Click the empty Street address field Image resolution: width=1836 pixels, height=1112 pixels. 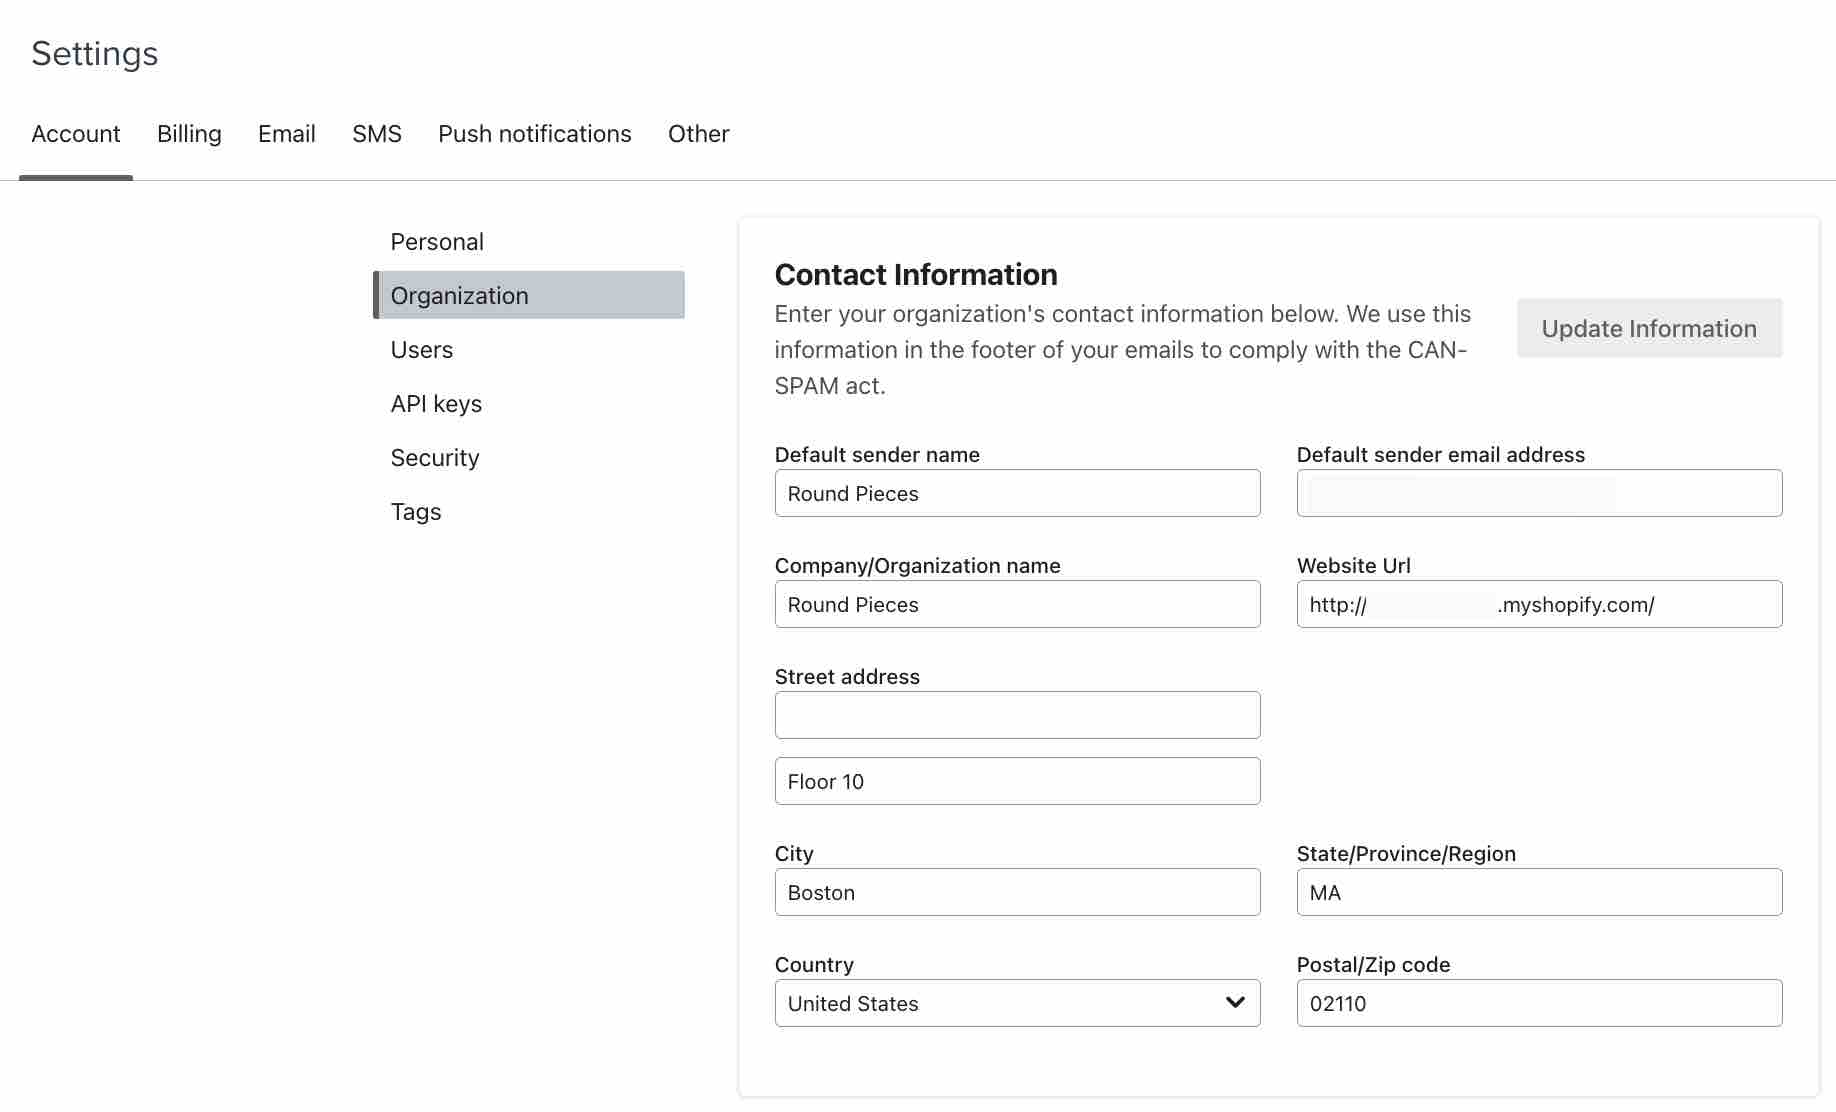pyautogui.click(x=1016, y=715)
